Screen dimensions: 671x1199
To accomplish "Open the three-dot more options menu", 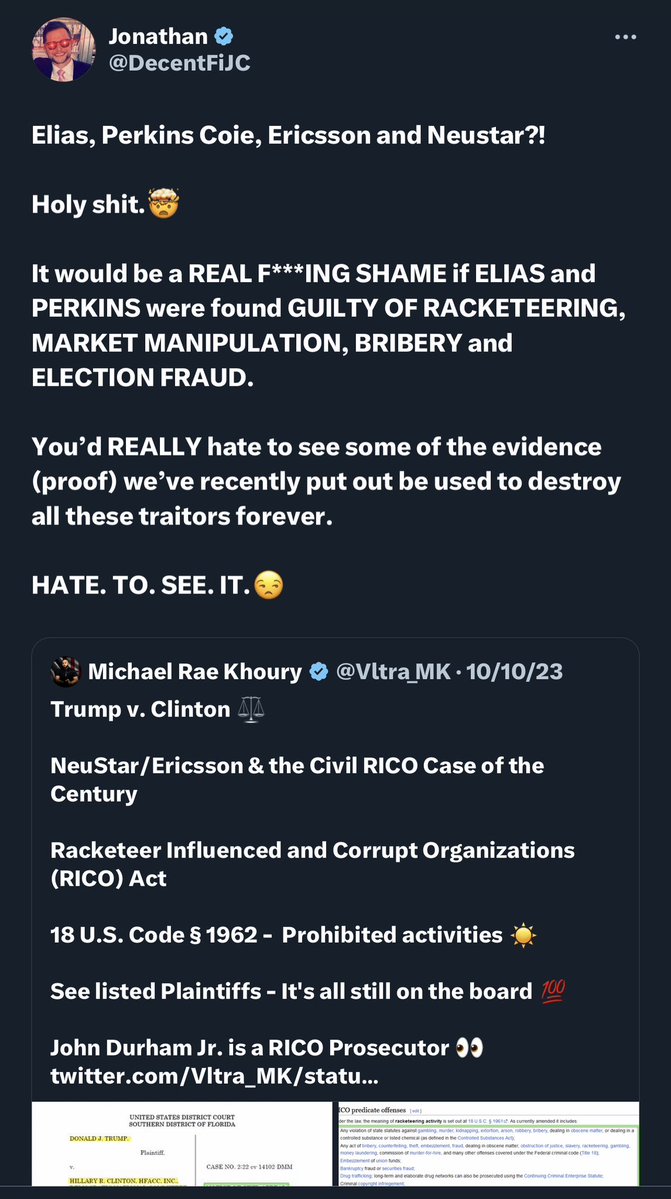I will tap(626, 38).
